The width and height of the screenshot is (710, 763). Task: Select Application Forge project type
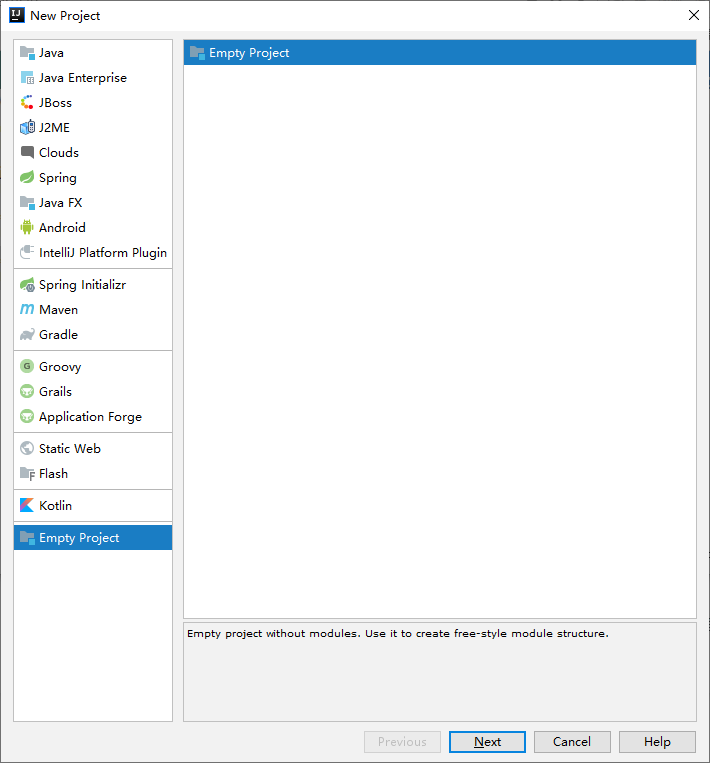(x=90, y=417)
